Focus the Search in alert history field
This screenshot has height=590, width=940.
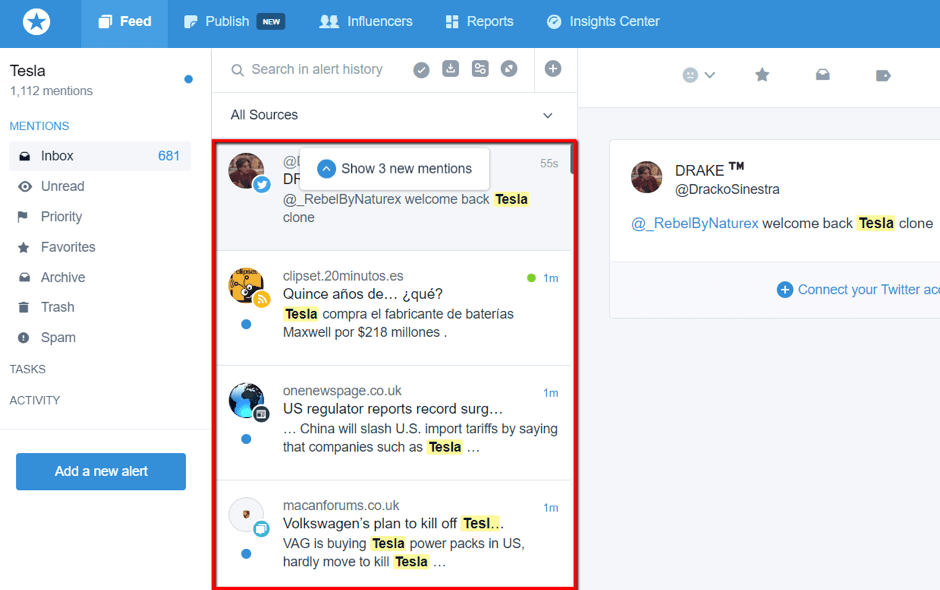(x=317, y=70)
